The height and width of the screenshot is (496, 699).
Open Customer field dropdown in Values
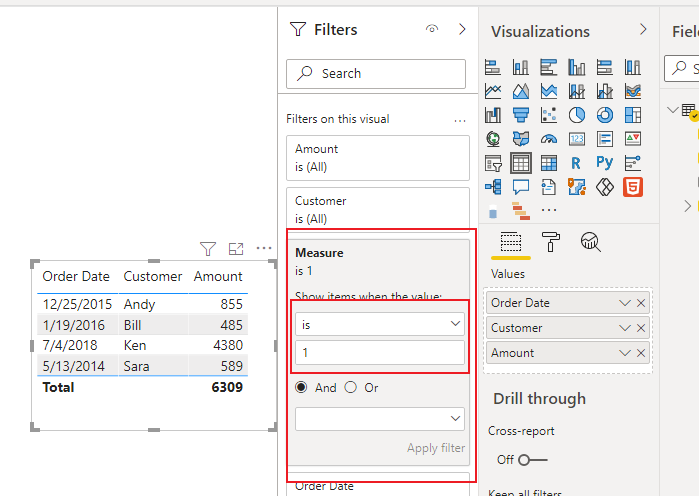[625, 328]
